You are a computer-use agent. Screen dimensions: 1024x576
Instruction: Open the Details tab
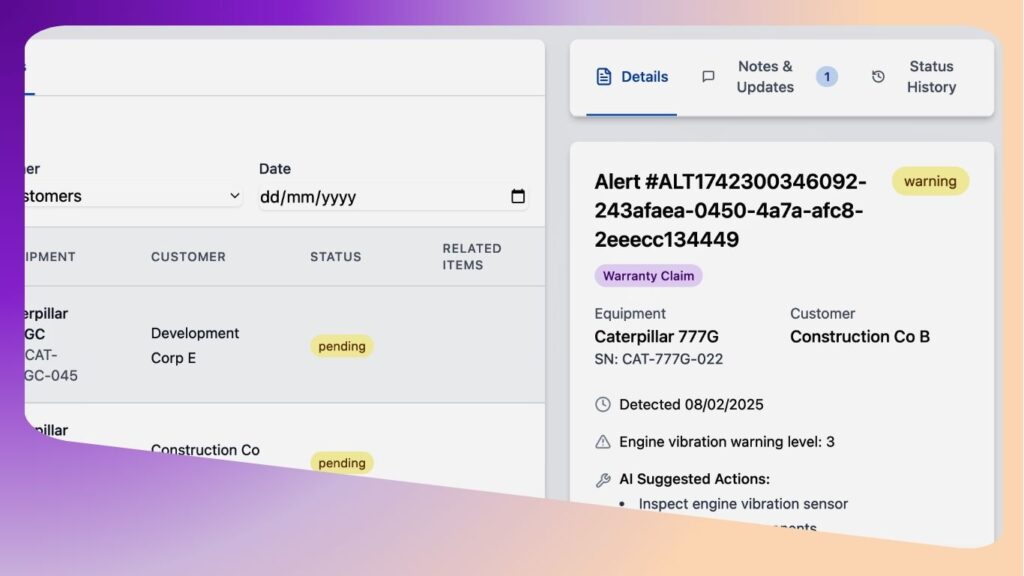pyautogui.click(x=632, y=77)
